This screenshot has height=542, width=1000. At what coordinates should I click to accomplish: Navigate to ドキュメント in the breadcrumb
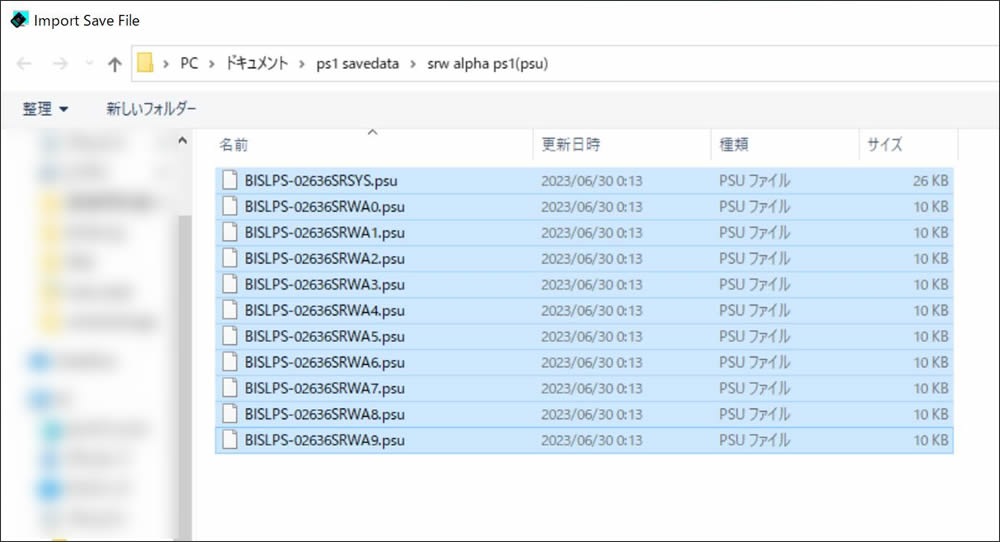256,64
